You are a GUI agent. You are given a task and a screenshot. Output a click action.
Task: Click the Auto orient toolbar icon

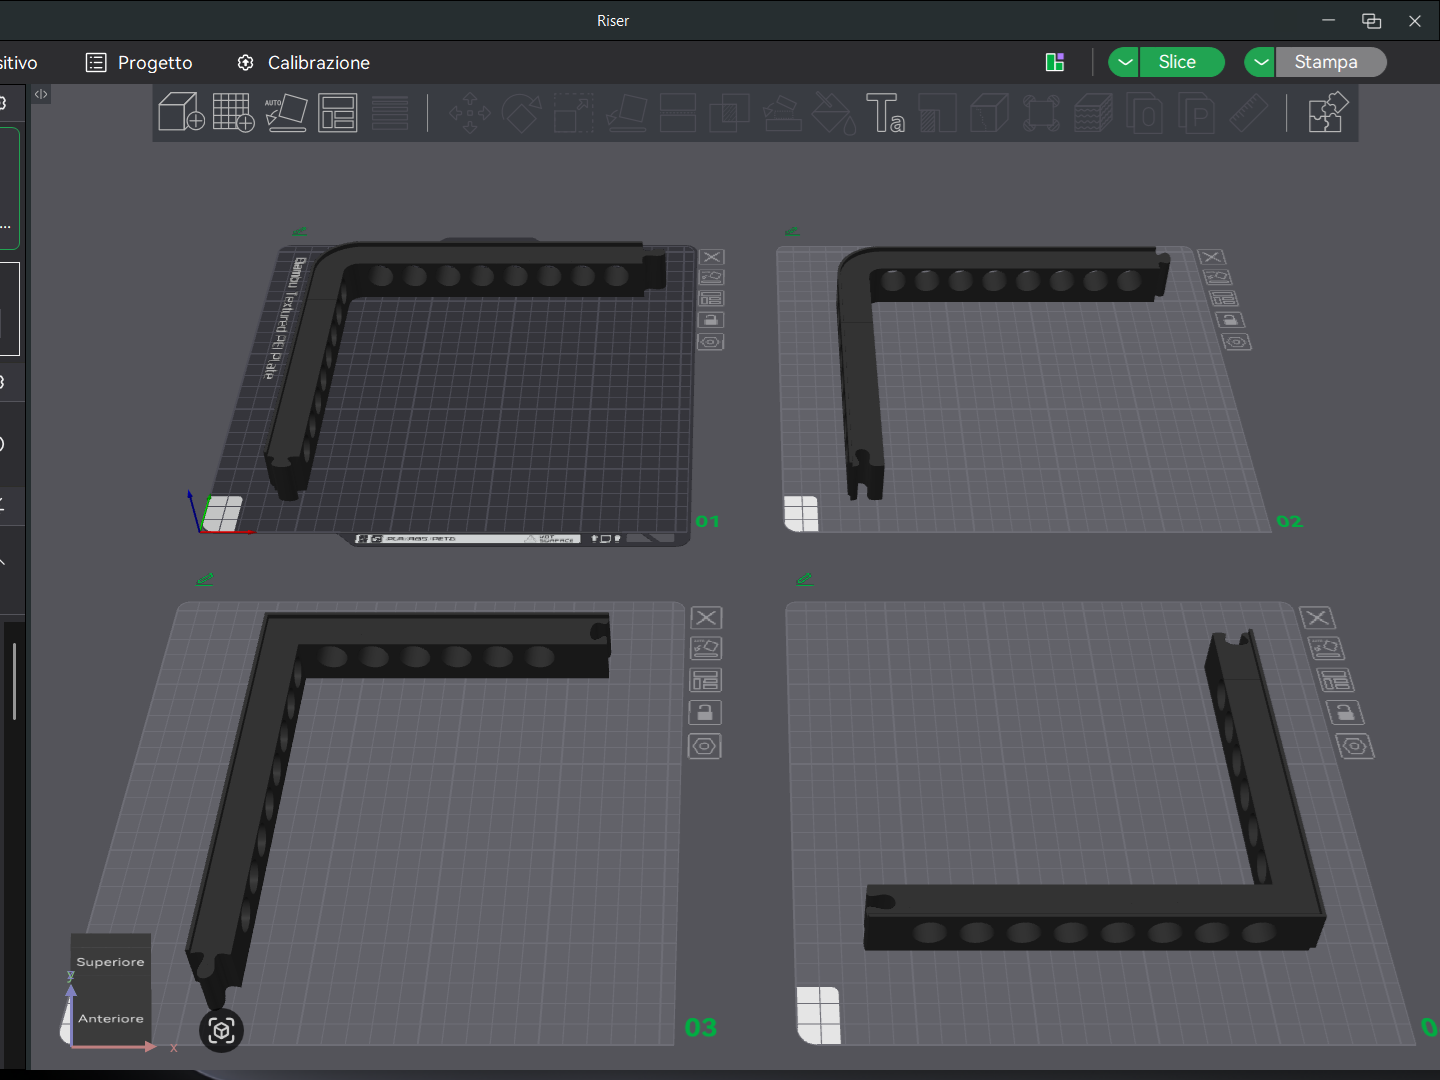click(x=286, y=112)
